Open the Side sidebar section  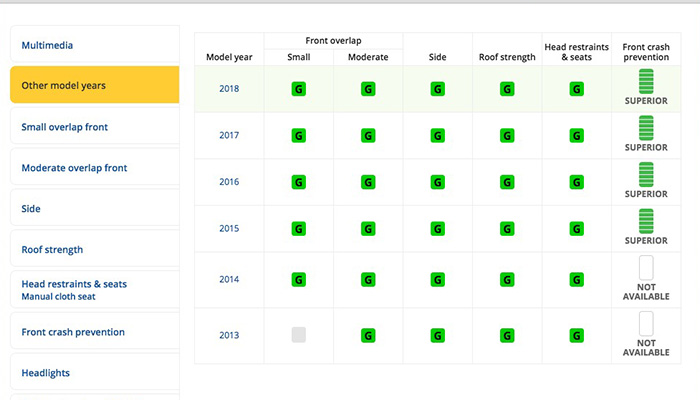(x=95, y=208)
